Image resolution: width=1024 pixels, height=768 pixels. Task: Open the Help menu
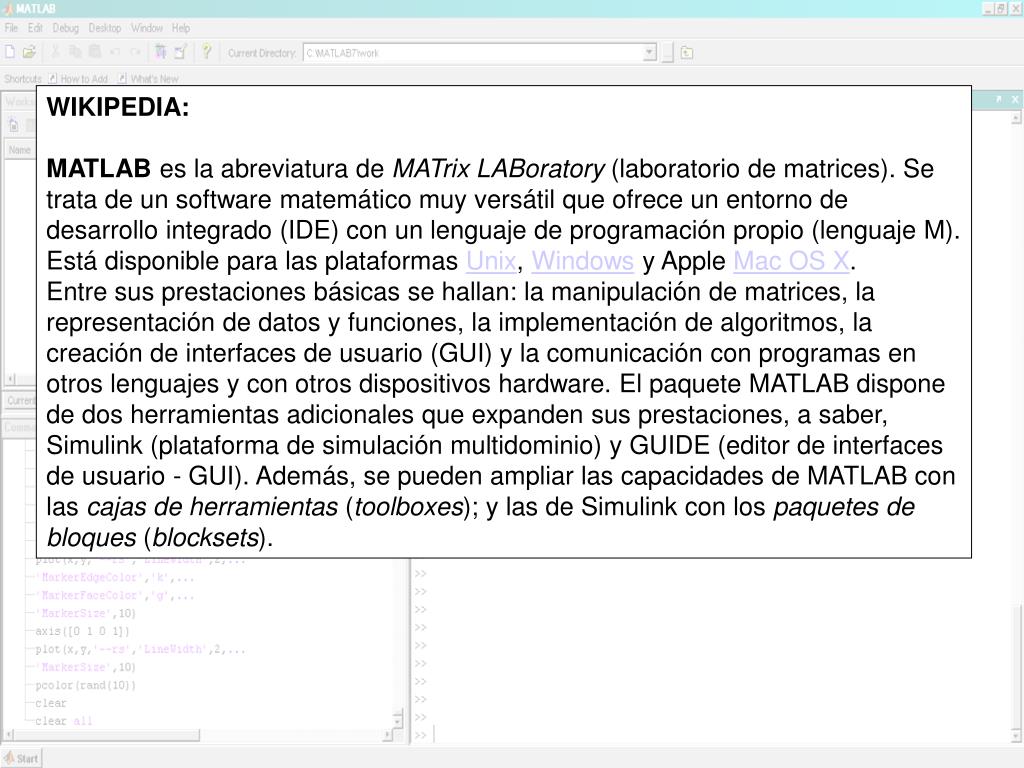coord(181,28)
